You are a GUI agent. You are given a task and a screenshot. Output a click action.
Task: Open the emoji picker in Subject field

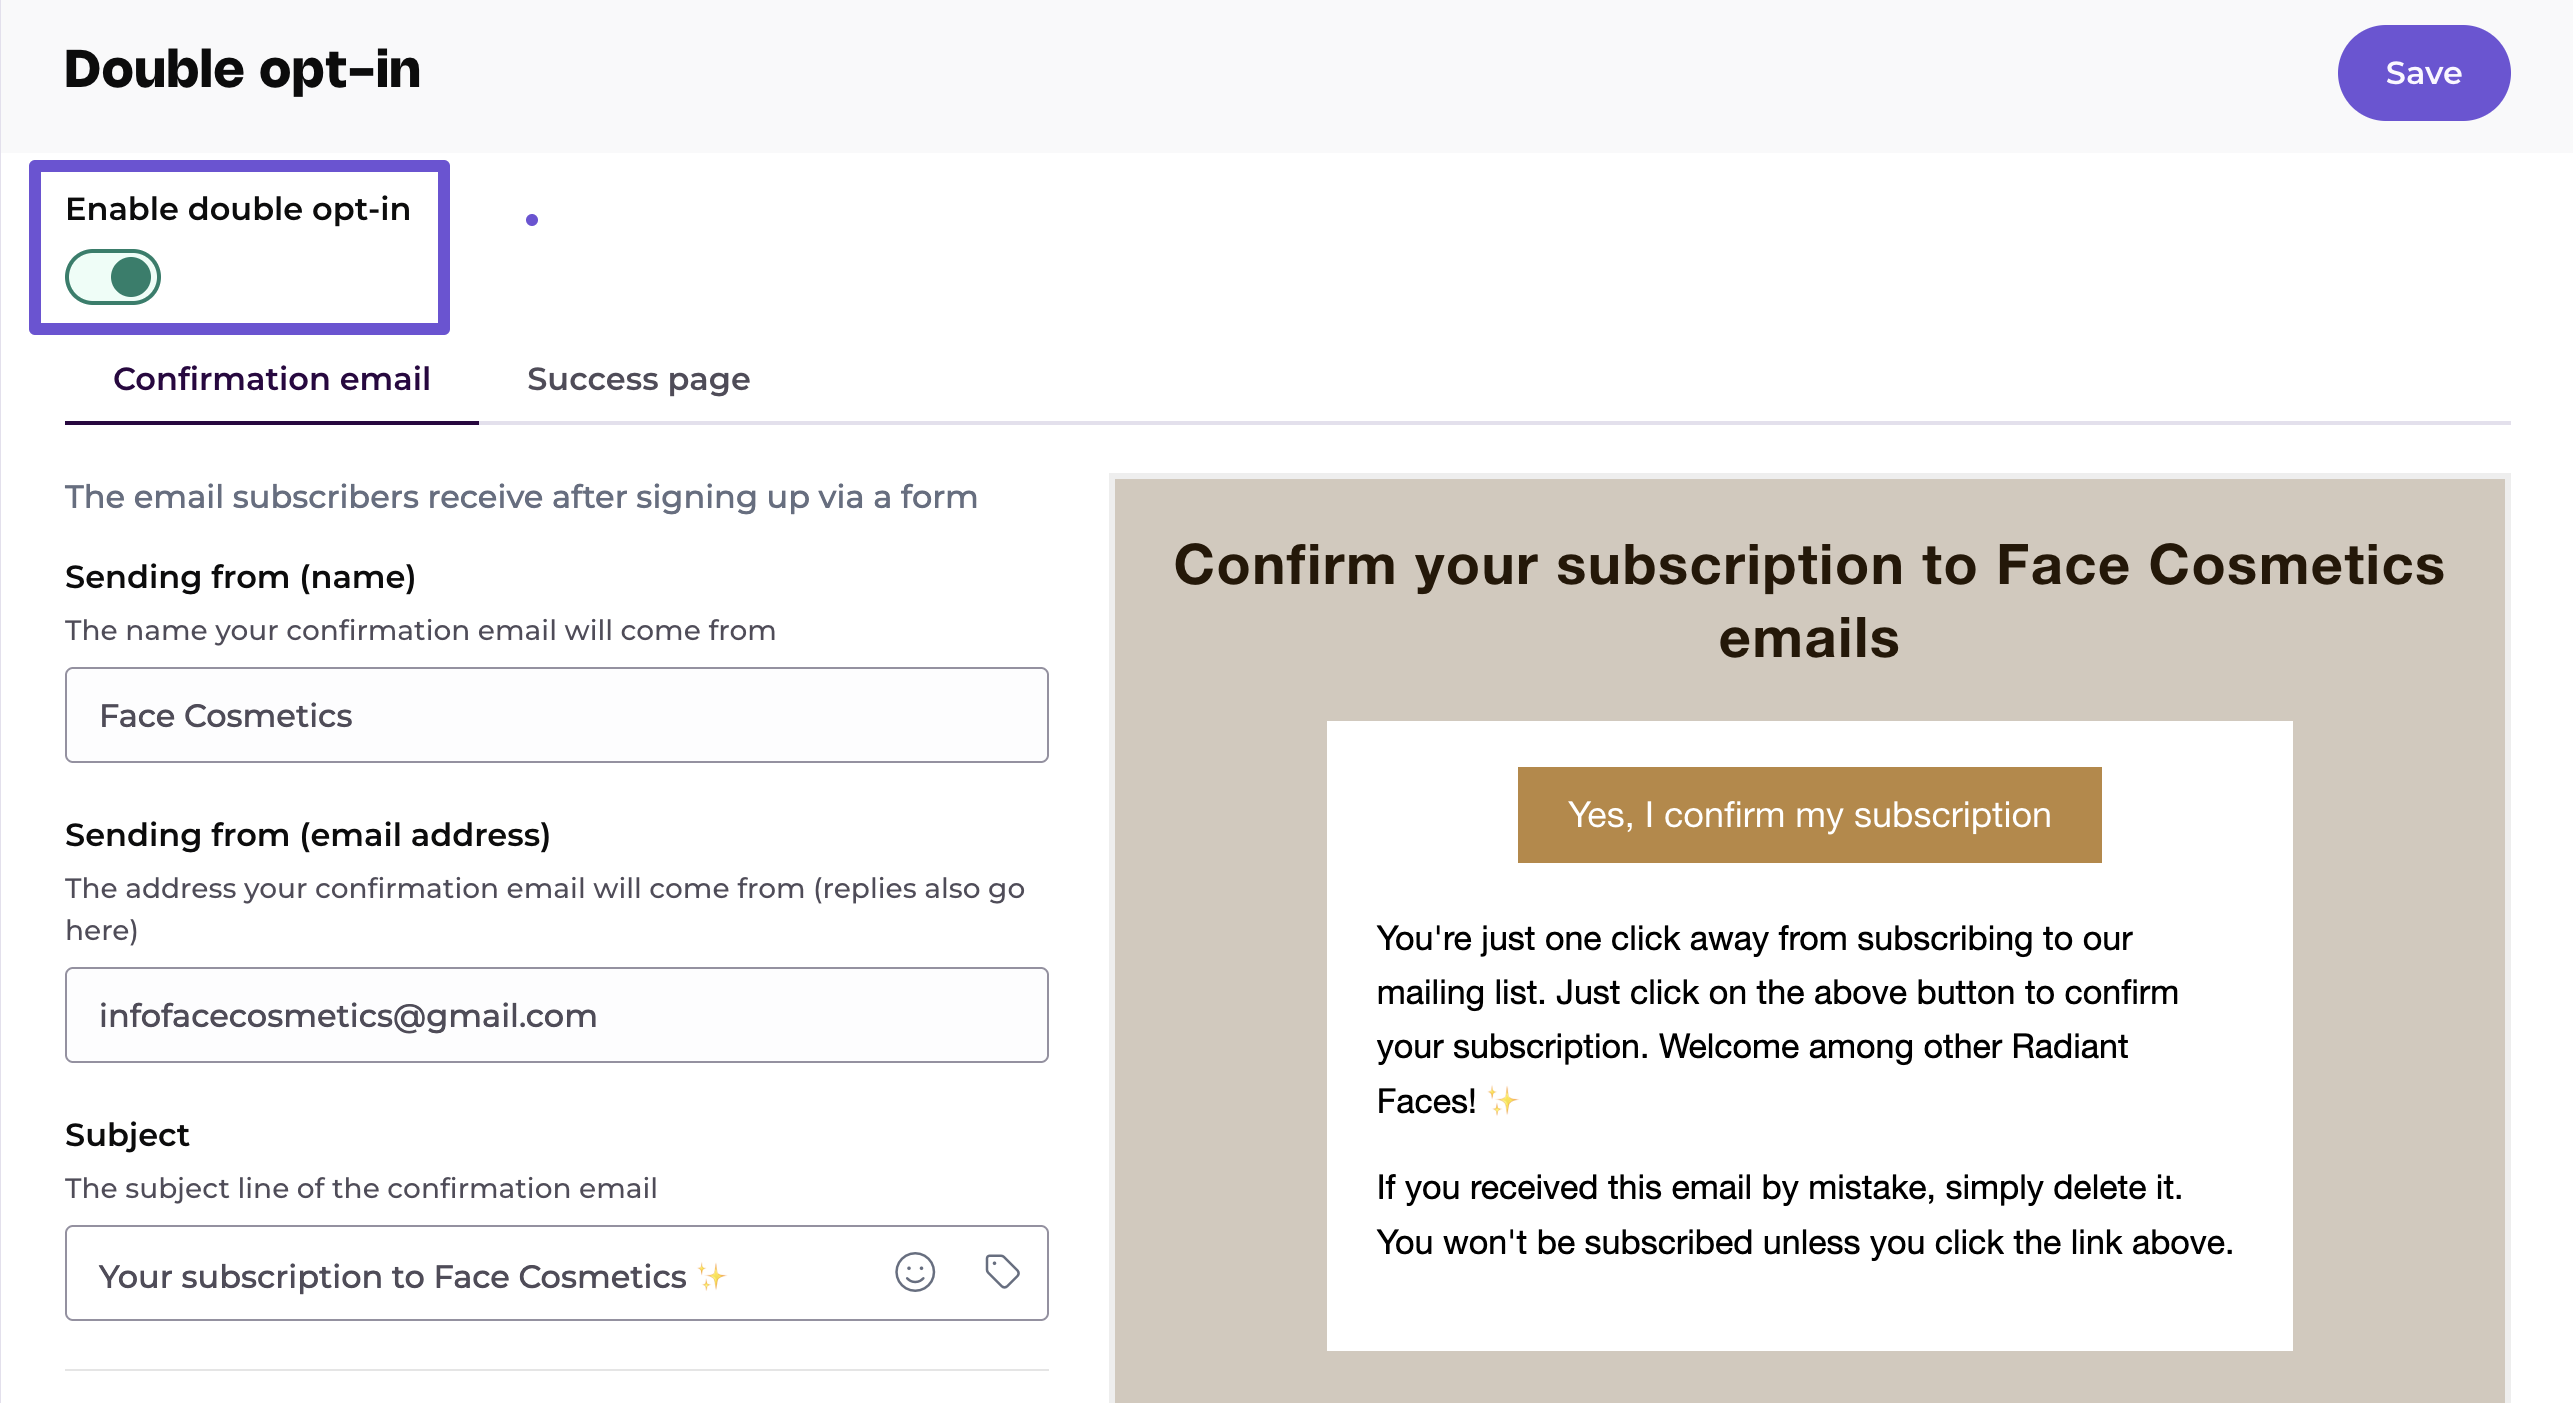(x=914, y=1272)
